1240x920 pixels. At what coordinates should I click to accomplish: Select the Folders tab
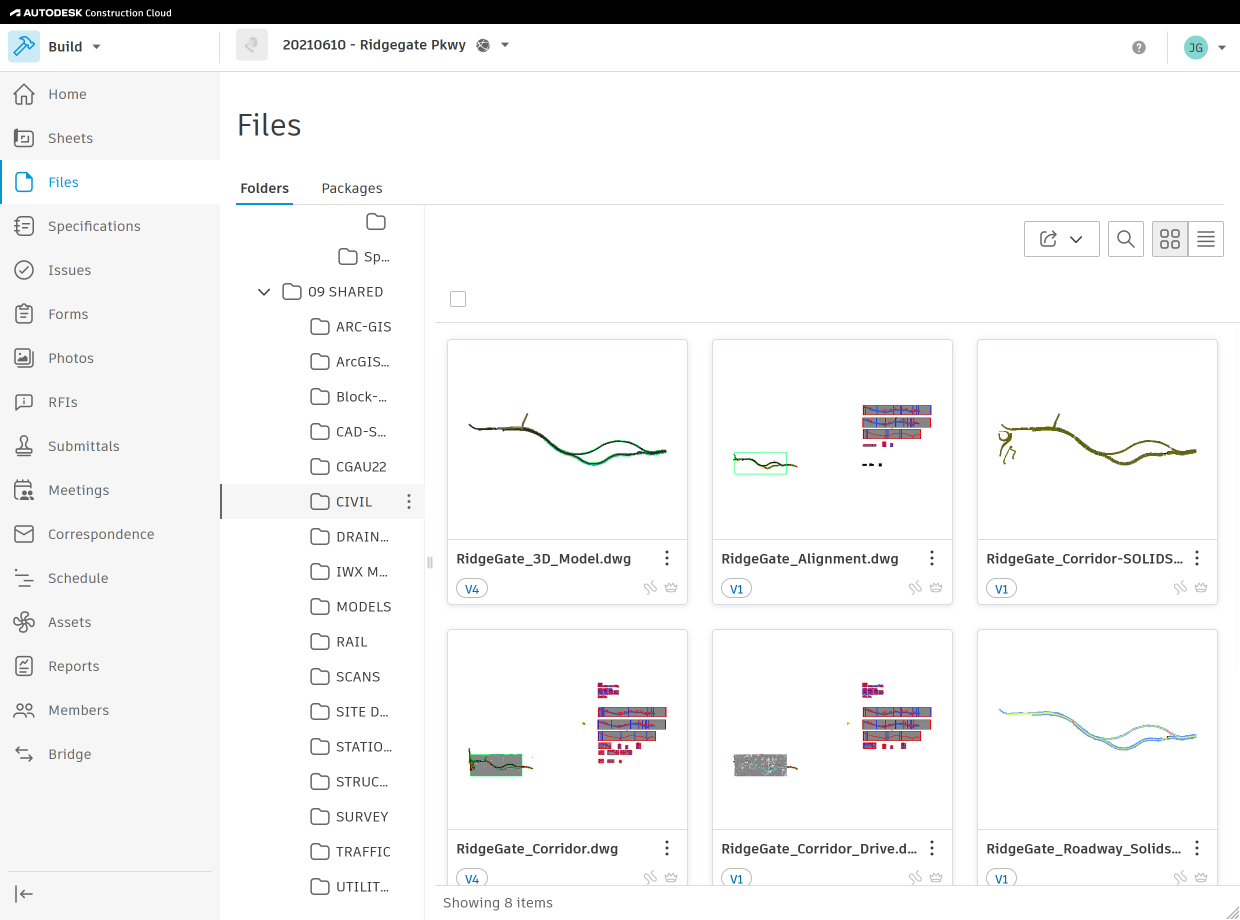pyautogui.click(x=265, y=188)
